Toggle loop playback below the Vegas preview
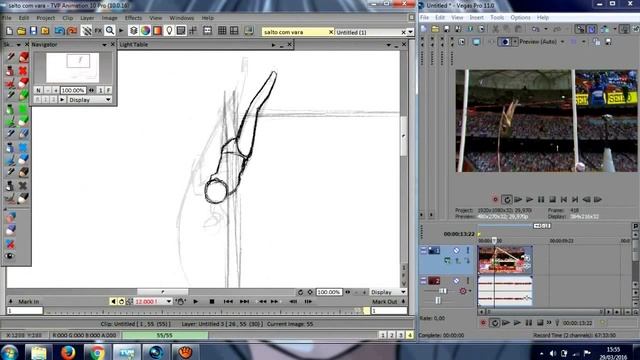The height and width of the screenshot is (360, 640). pos(507,200)
